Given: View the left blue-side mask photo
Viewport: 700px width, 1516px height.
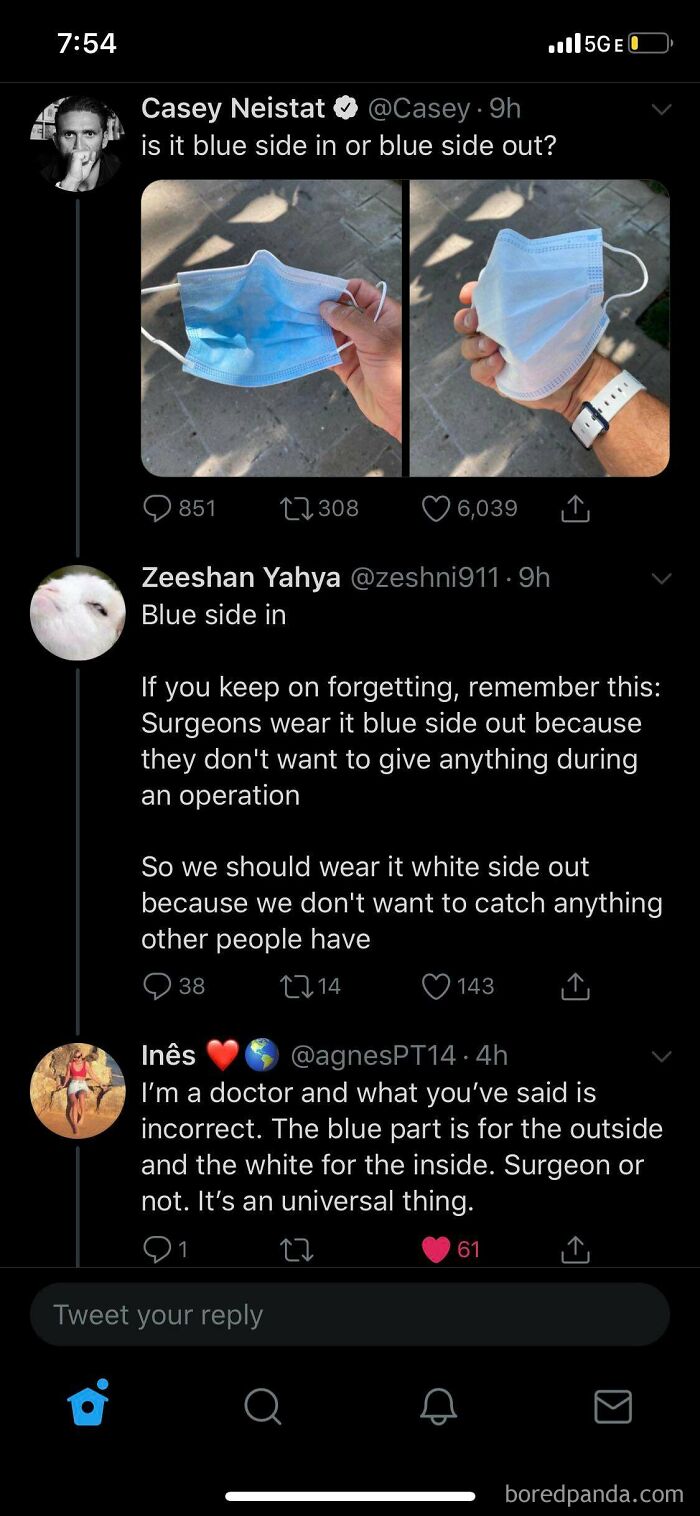Looking at the screenshot, I should coord(272,325).
